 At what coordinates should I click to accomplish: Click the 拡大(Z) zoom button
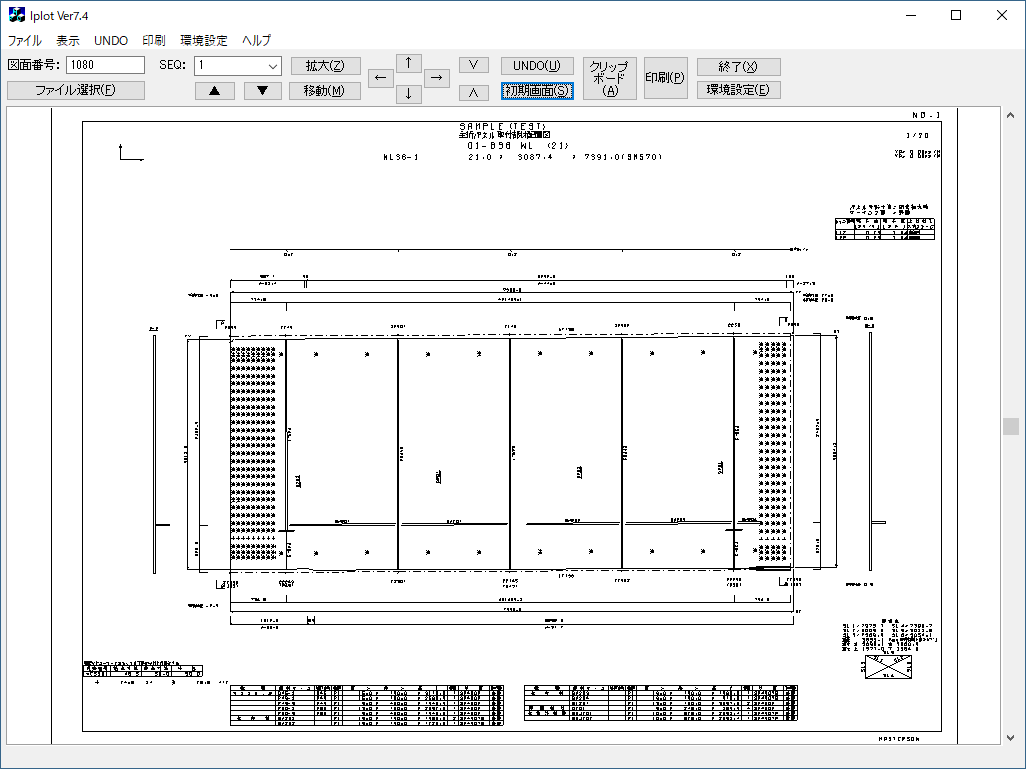pyautogui.click(x=326, y=66)
